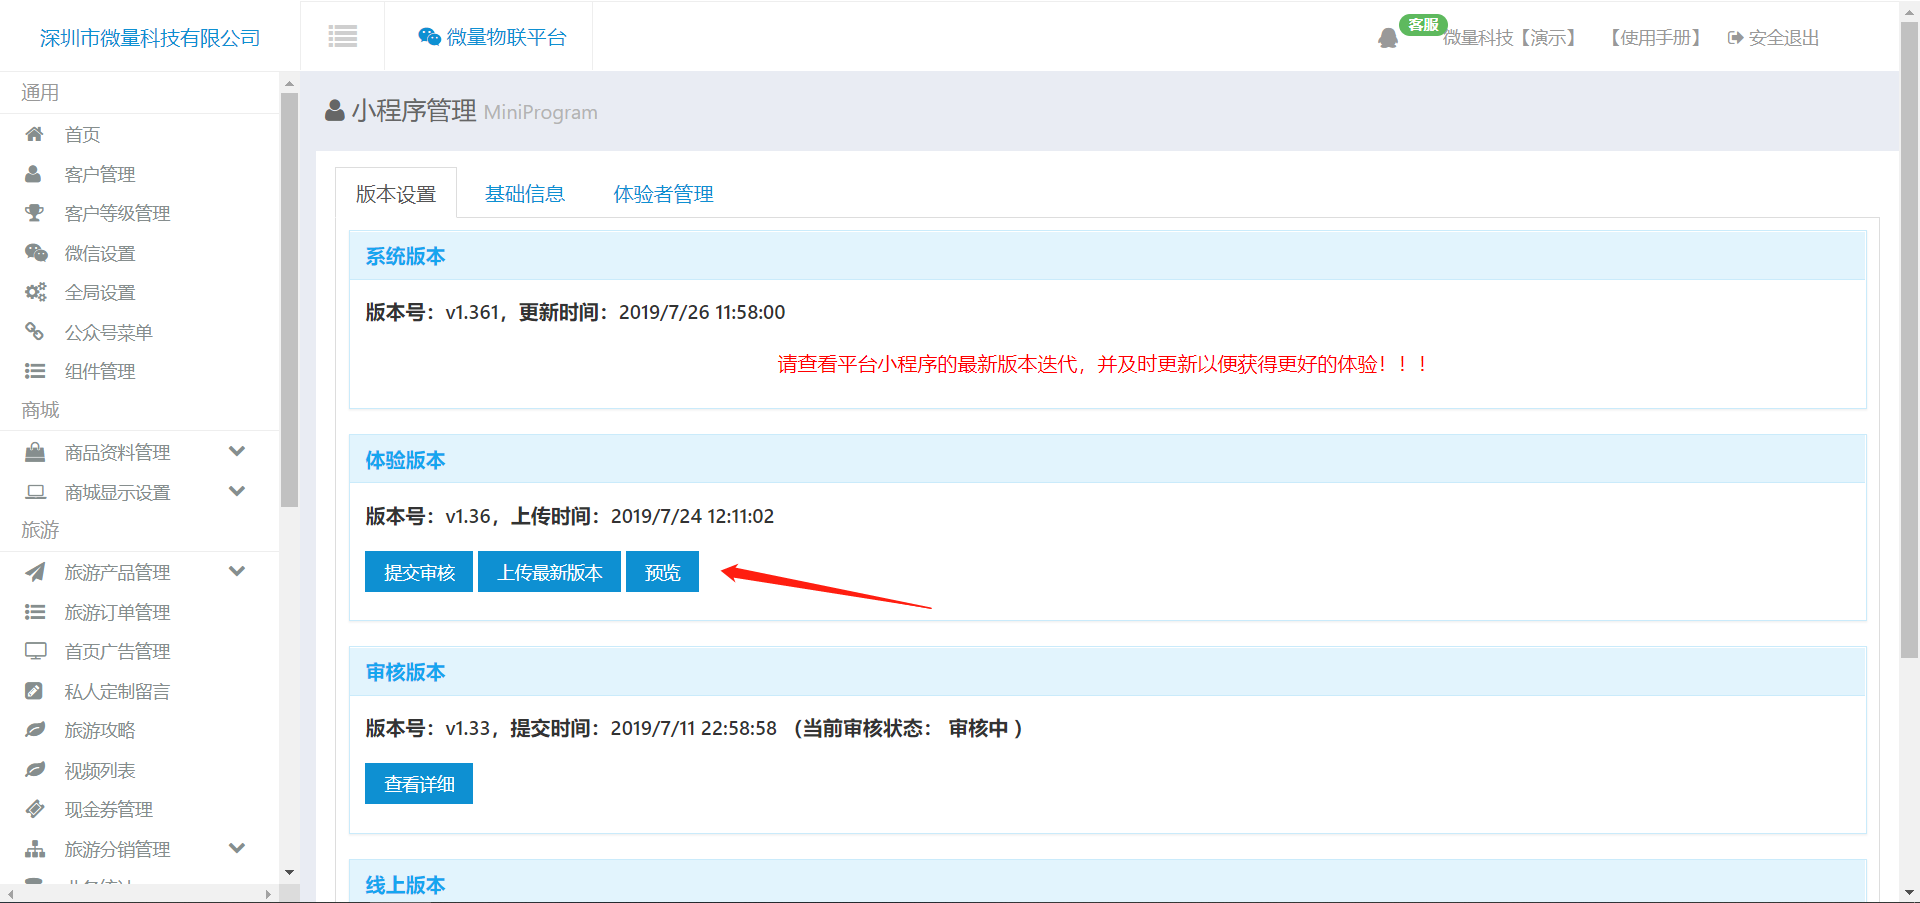Click the 提交审核 button
The width and height of the screenshot is (1920, 903).
tap(419, 572)
